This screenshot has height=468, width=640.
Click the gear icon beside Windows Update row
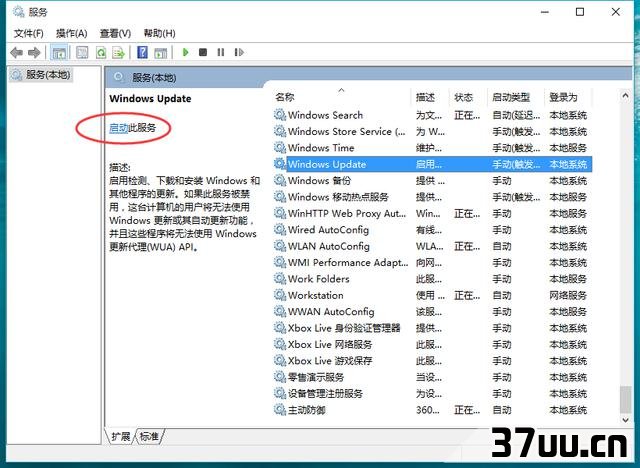pos(280,164)
